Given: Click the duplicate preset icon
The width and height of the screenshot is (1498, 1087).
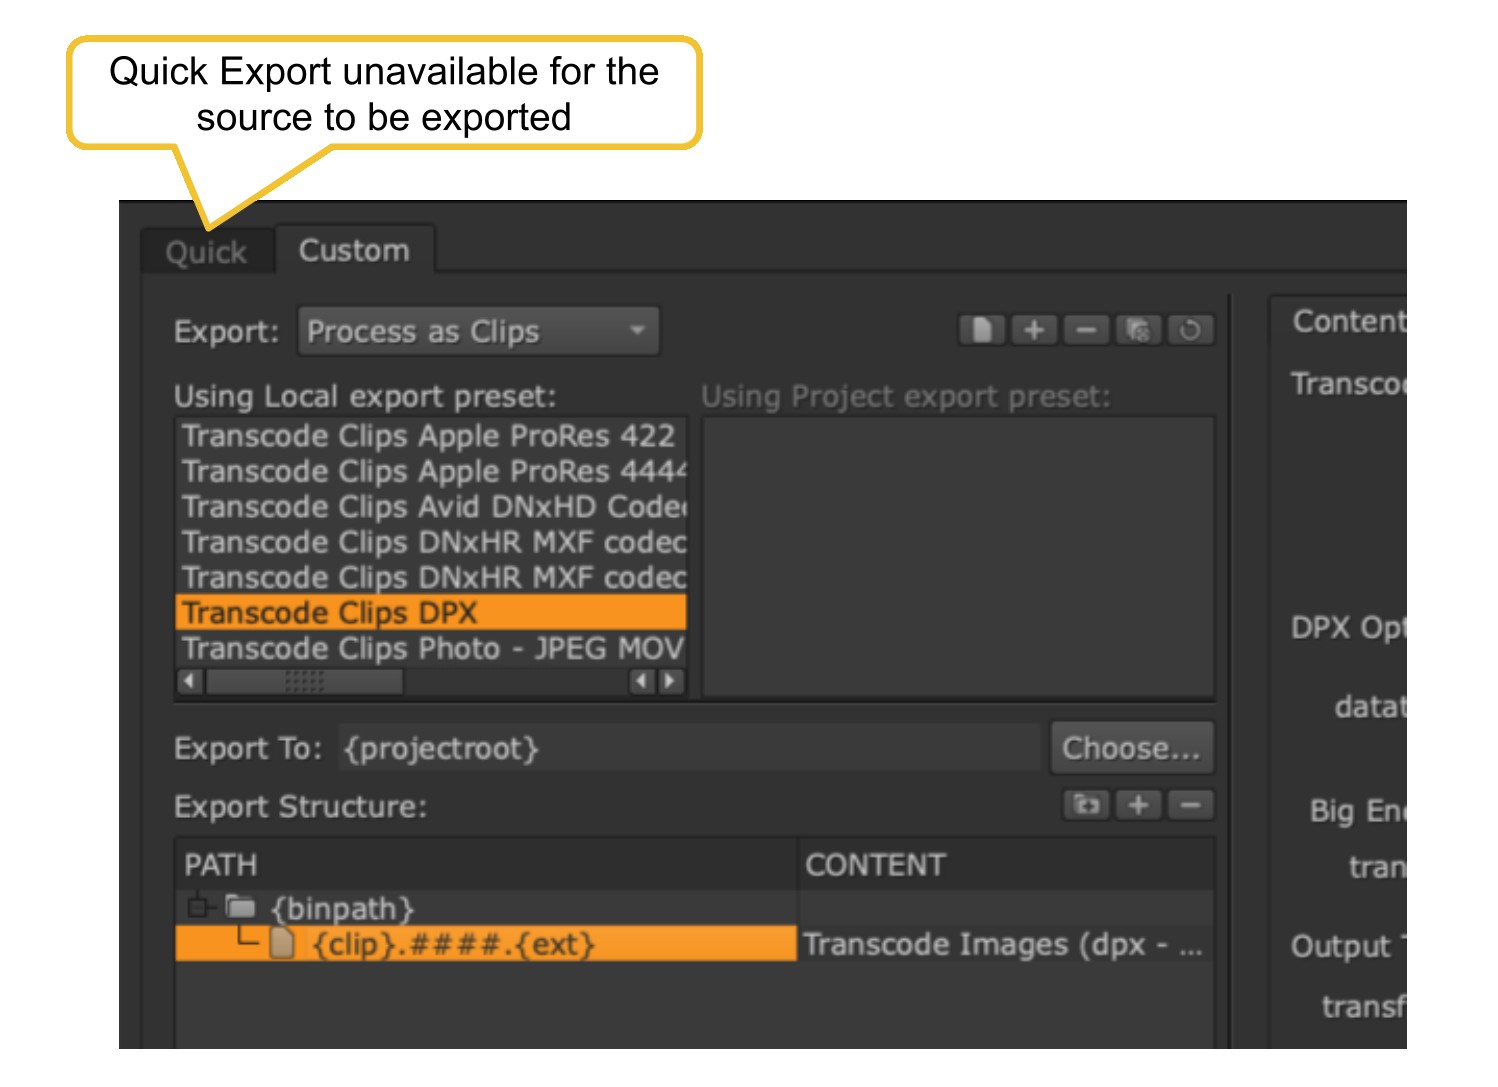Looking at the screenshot, I should [1138, 330].
